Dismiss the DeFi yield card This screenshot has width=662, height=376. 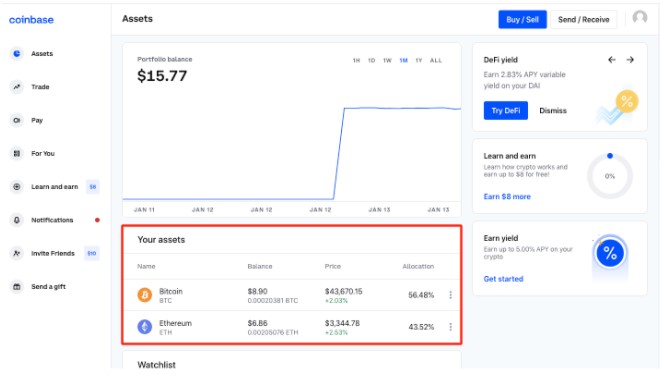pyautogui.click(x=553, y=111)
